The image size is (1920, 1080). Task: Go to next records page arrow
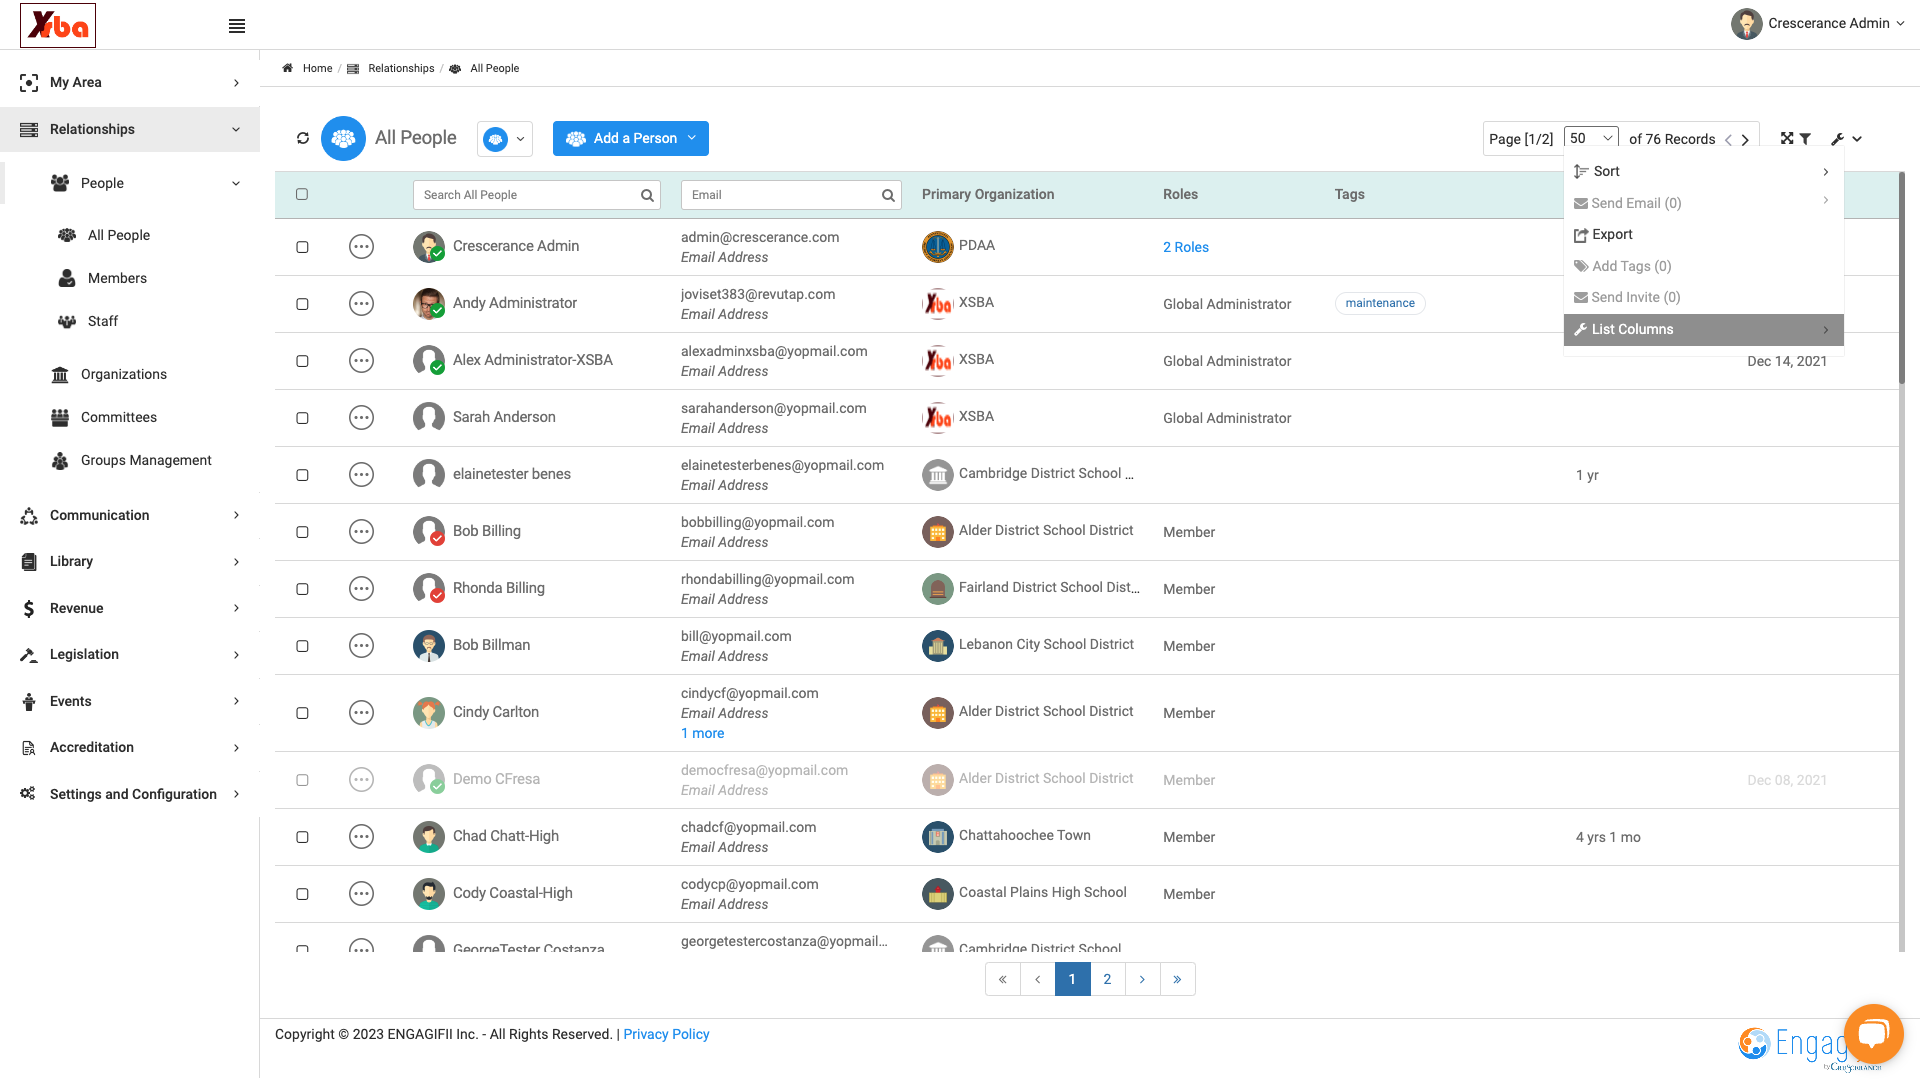point(1745,140)
